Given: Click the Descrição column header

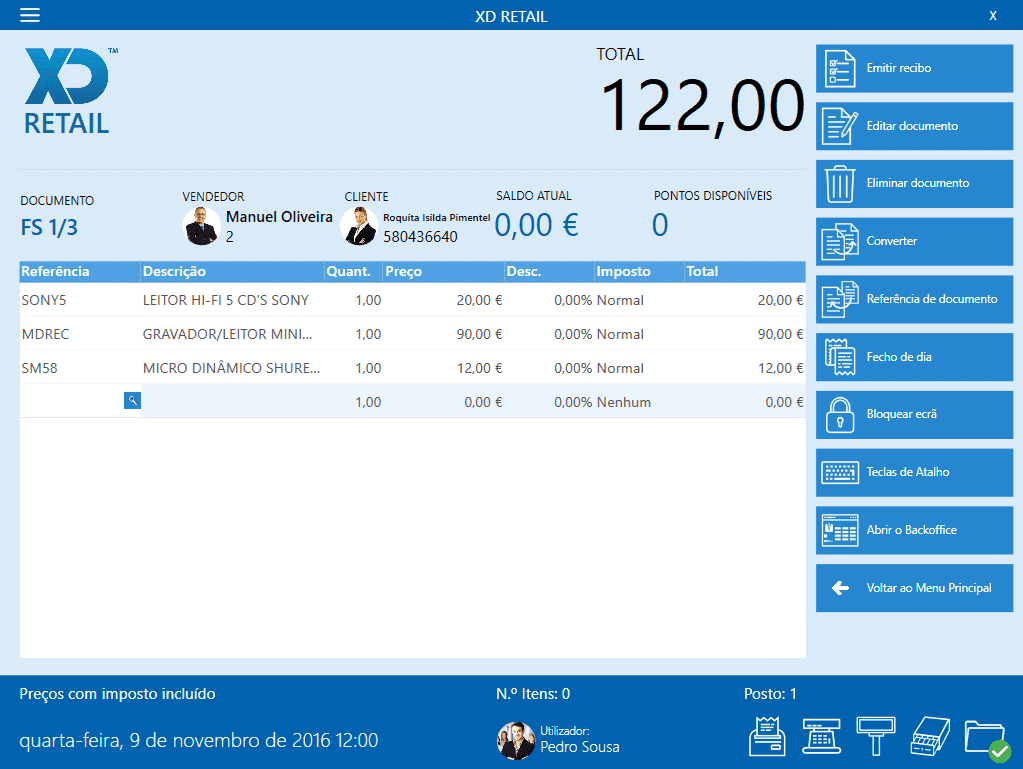Looking at the screenshot, I should click(x=232, y=271).
